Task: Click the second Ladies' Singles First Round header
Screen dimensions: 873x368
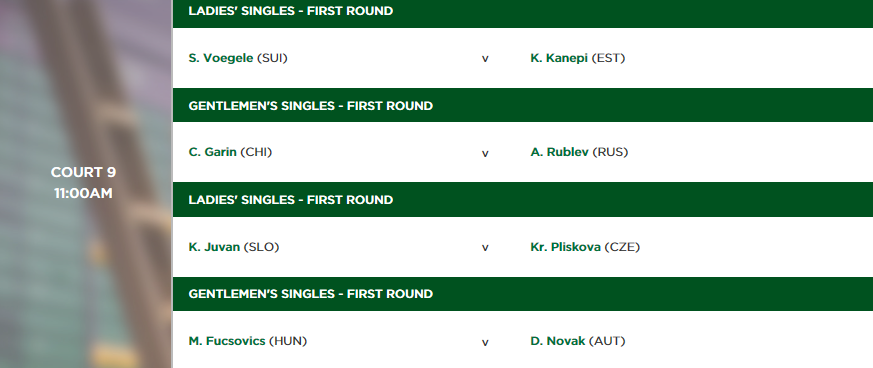Action: (523, 199)
